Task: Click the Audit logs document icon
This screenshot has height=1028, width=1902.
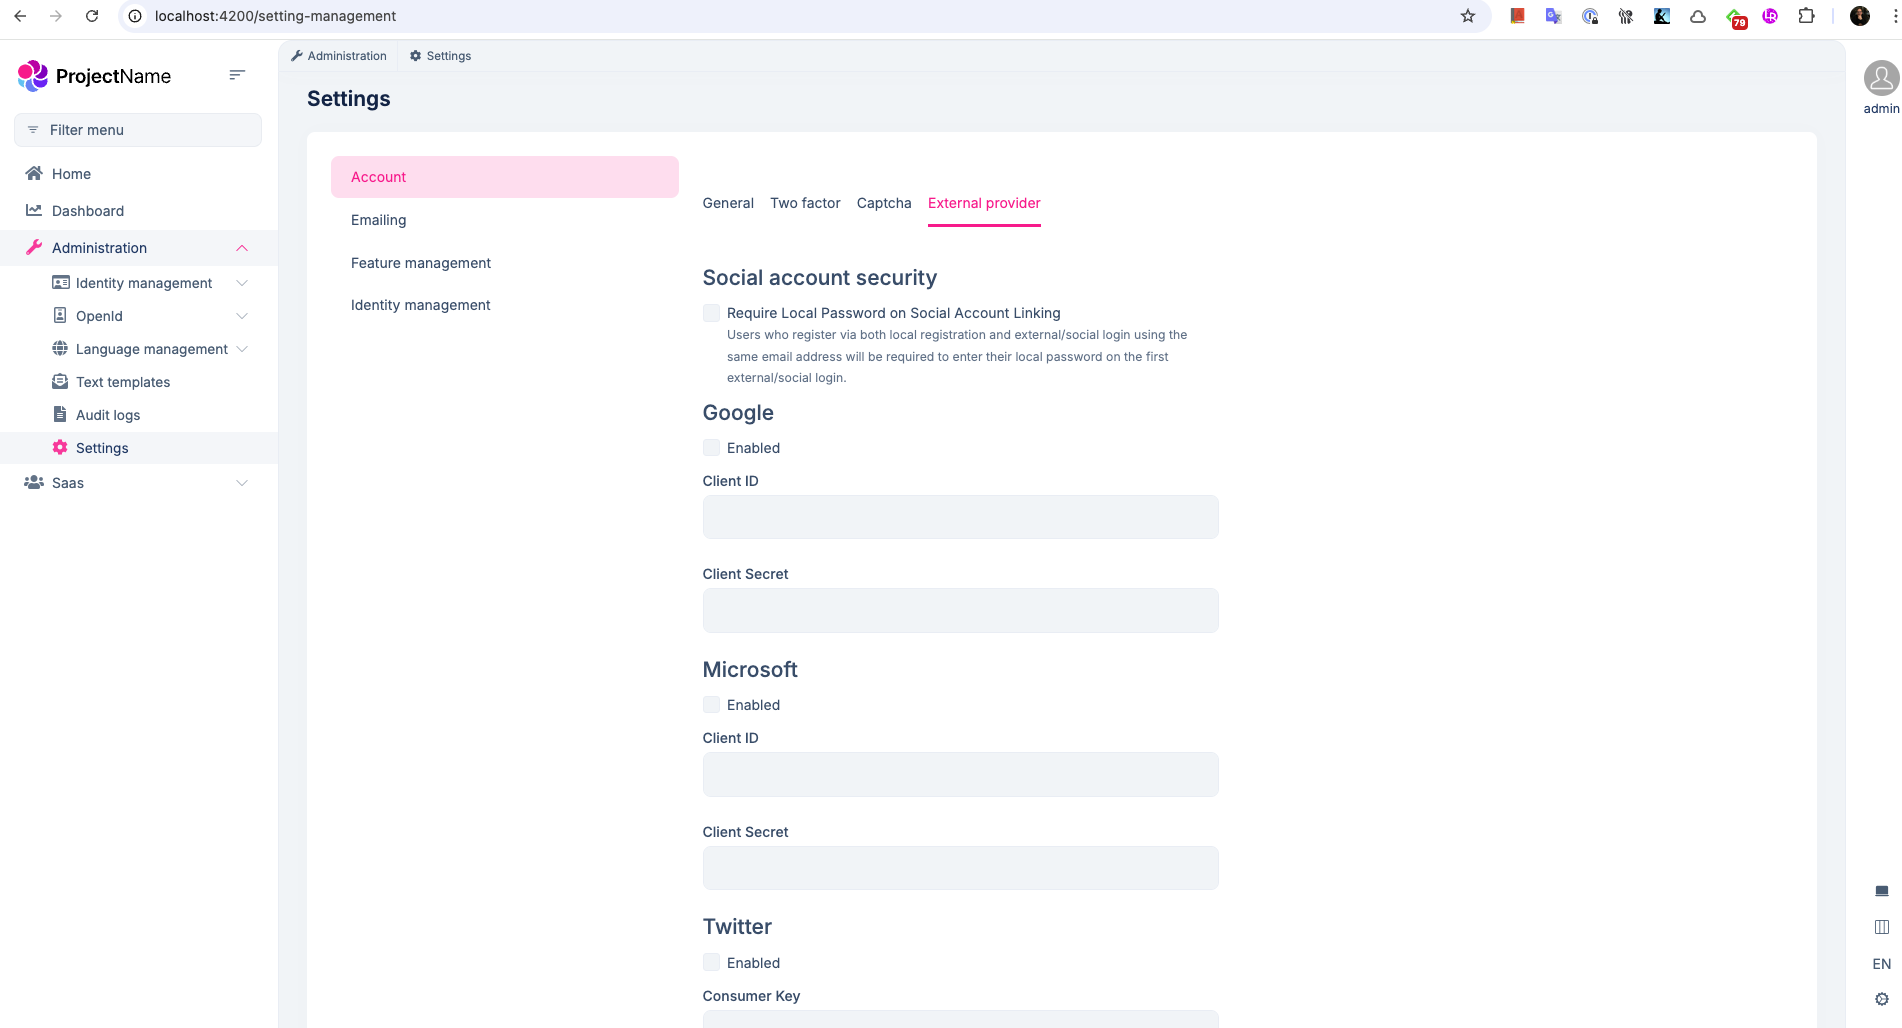Action: pyautogui.click(x=60, y=414)
